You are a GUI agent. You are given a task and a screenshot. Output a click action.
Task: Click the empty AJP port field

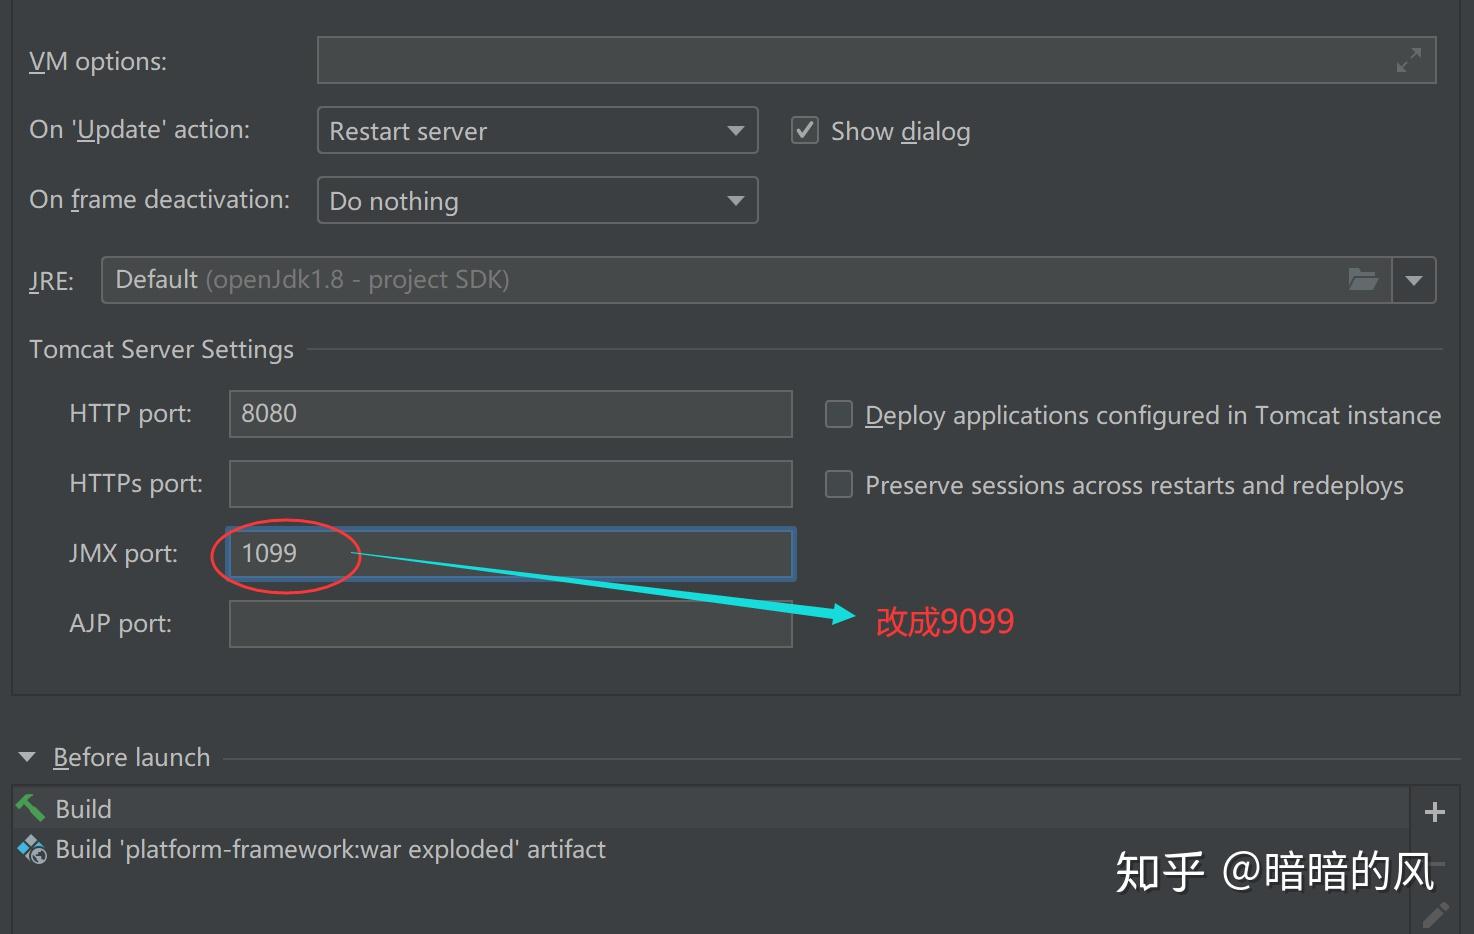pos(510,623)
